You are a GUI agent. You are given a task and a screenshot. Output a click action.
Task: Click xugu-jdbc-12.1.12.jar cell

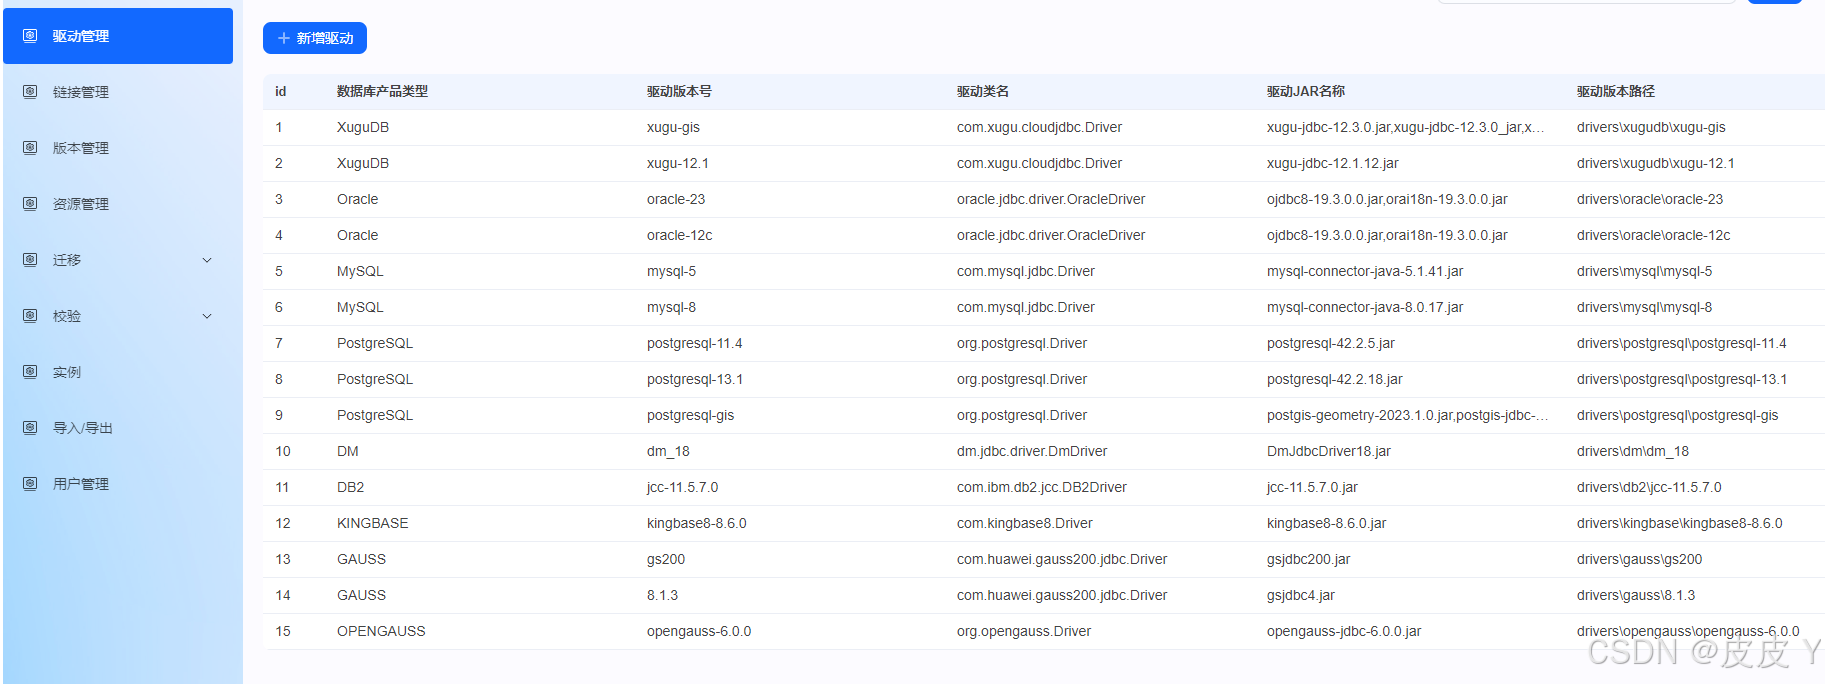[x=1333, y=163]
